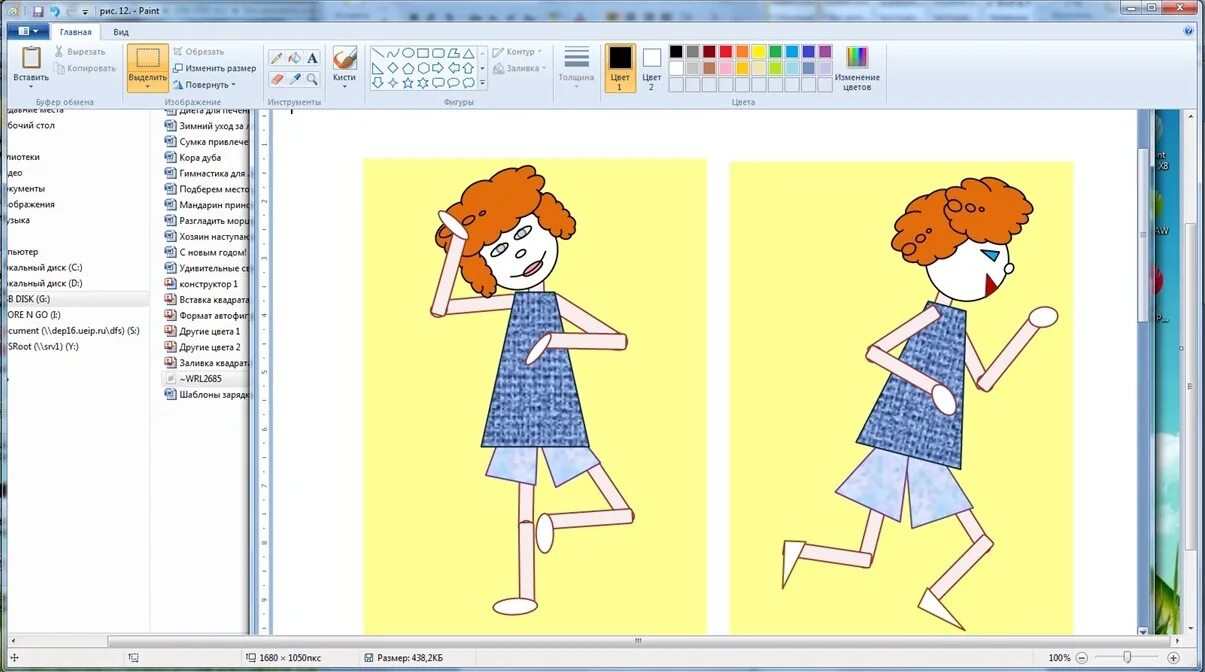Pick the Down arrow shape
1205x672 pixels.
click(x=378, y=83)
